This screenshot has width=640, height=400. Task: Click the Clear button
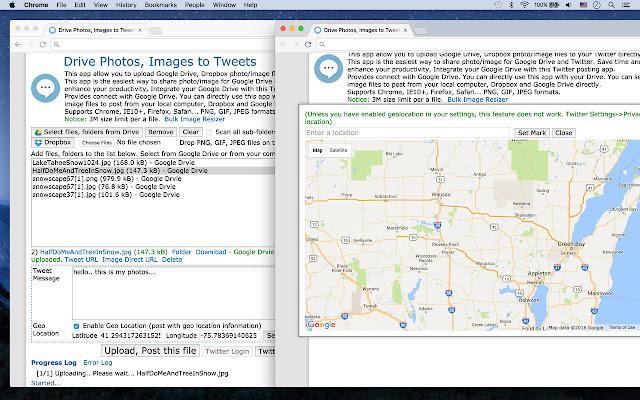click(191, 132)
